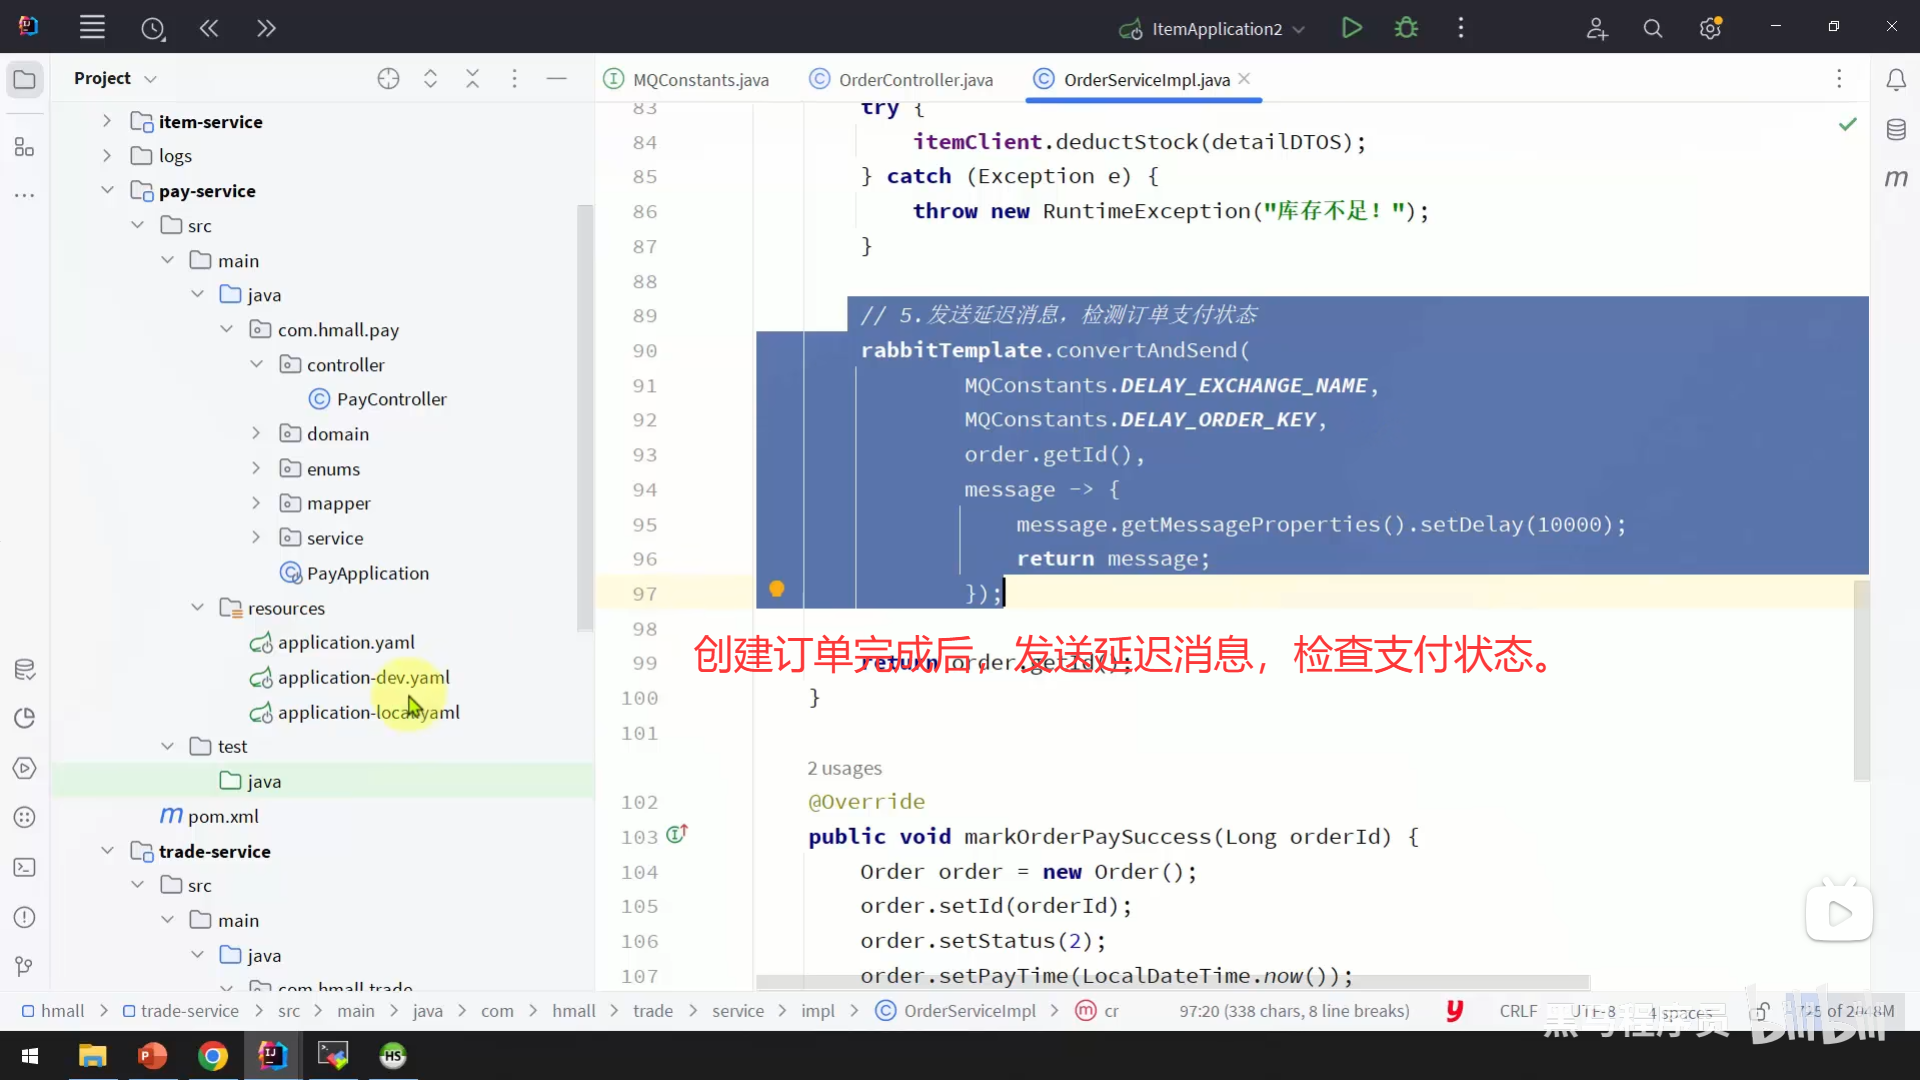
Task: Open the Notifications bell icon
Action: pos(1896,79)
